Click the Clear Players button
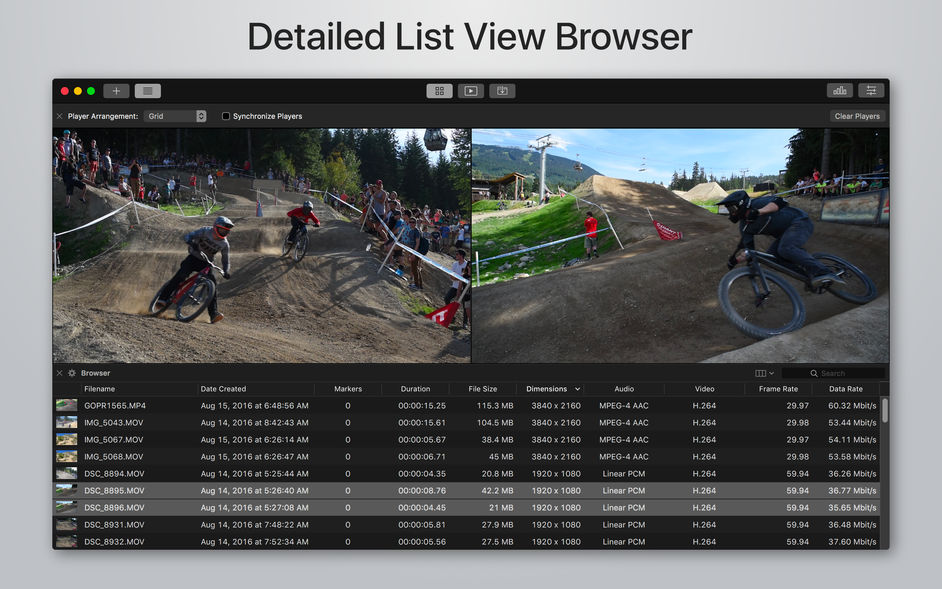Viewport: 942px width, 589px height. 856,115
